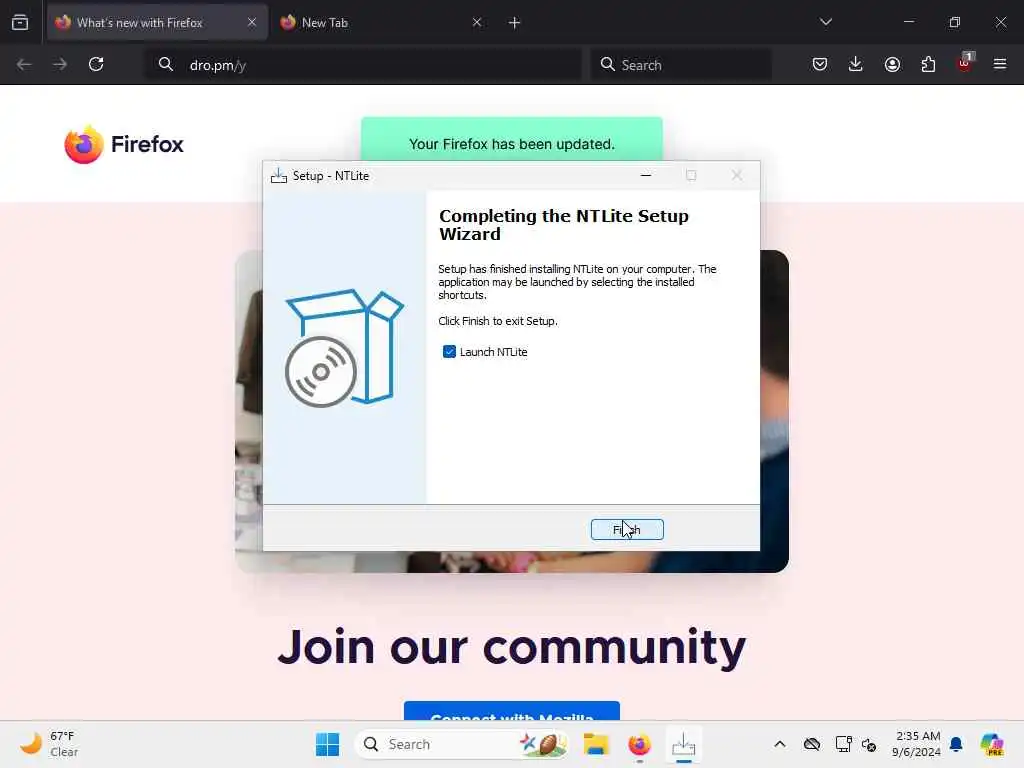
Task: Click the Setup - NTLite title bar icon
Action: pyautogui.click(x=279, y=176)
